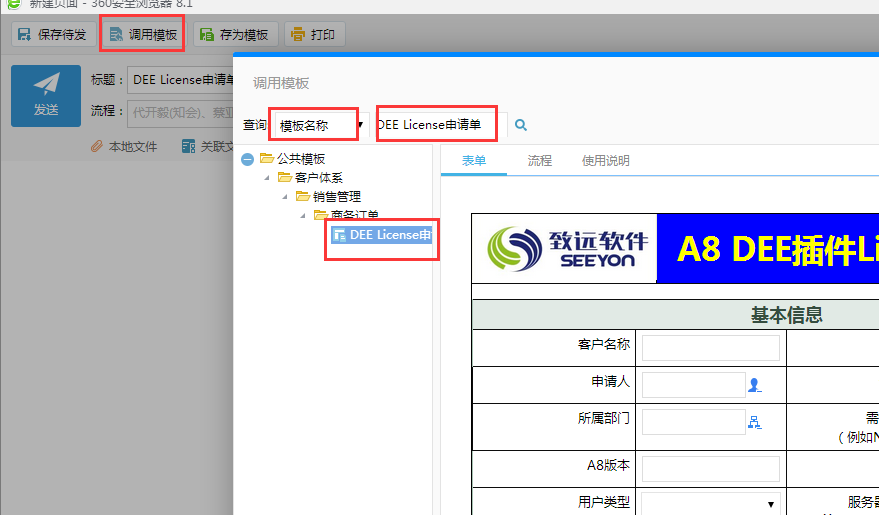Collapse the 公共模板 root node
879x515 pixels.
pyautogui.click(x=247, y=160)
